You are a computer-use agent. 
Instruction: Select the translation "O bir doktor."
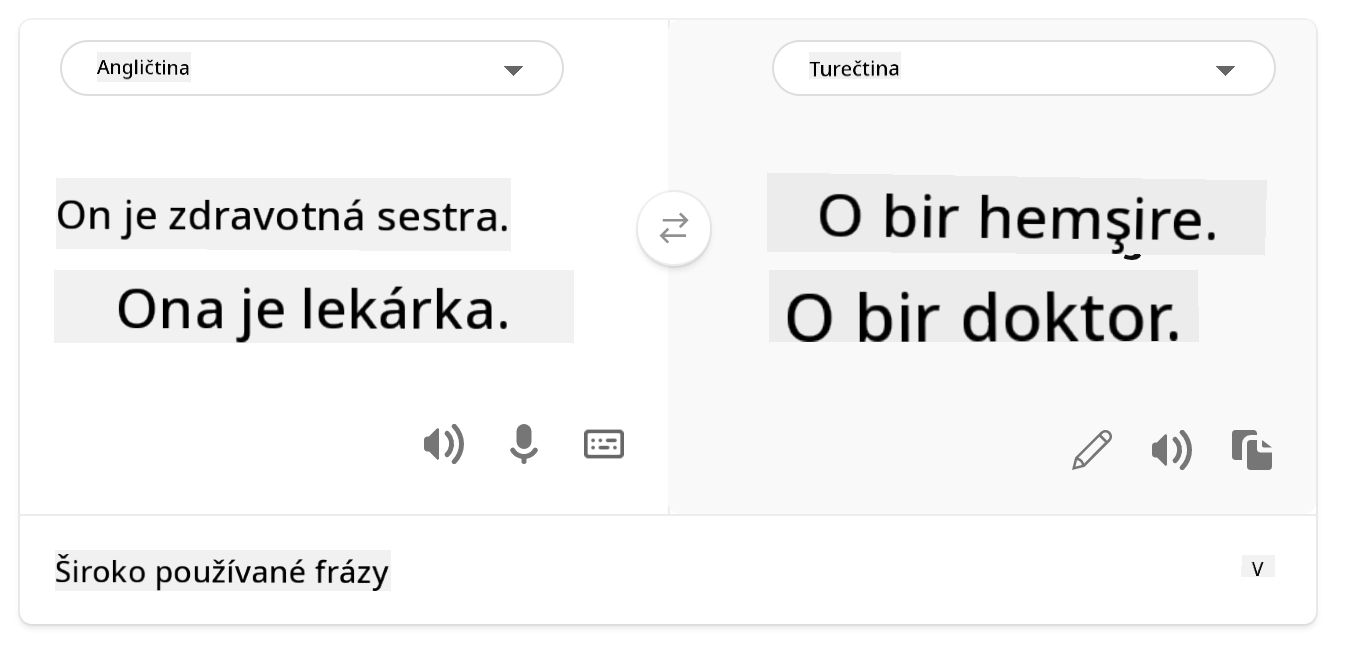(x=982, y=318)
